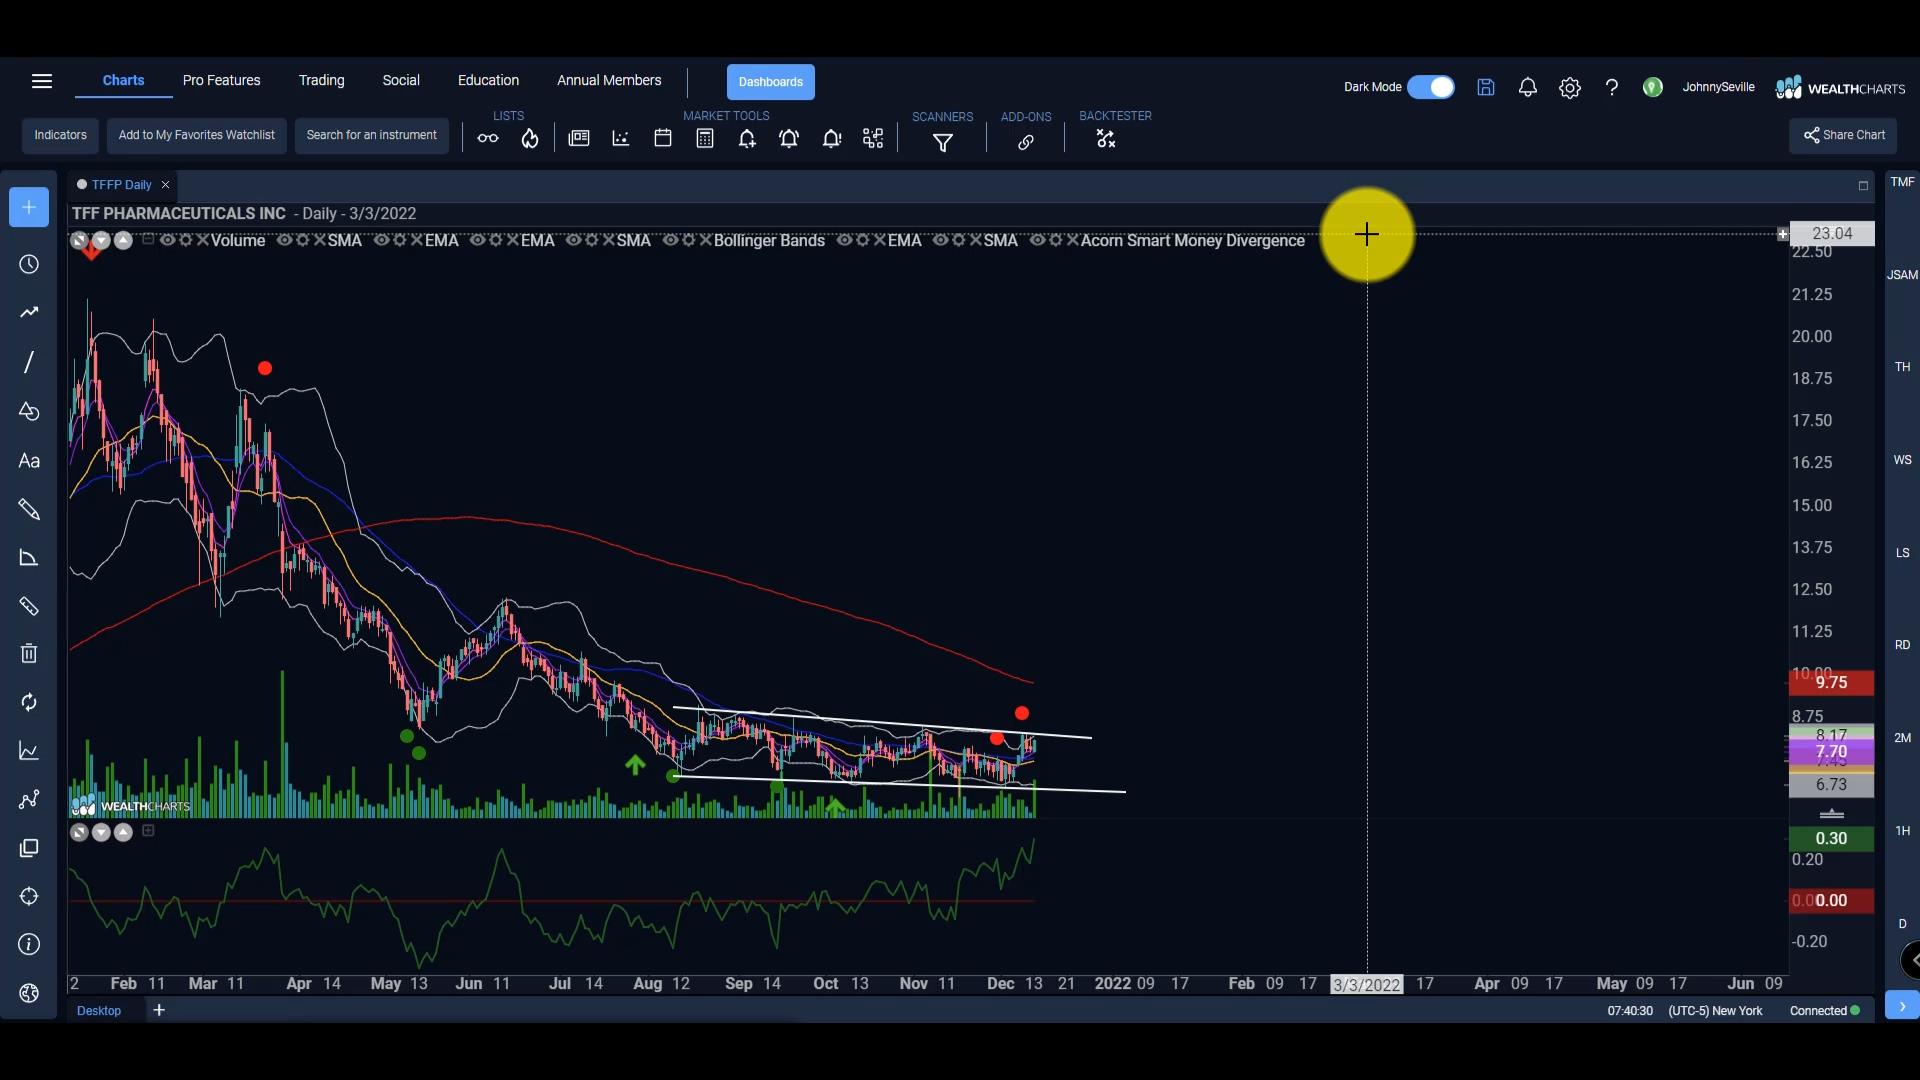The width and height of the screenshot is (1920, 1080).
Task: Open the Annual Members menu
Action: (610, 80)
